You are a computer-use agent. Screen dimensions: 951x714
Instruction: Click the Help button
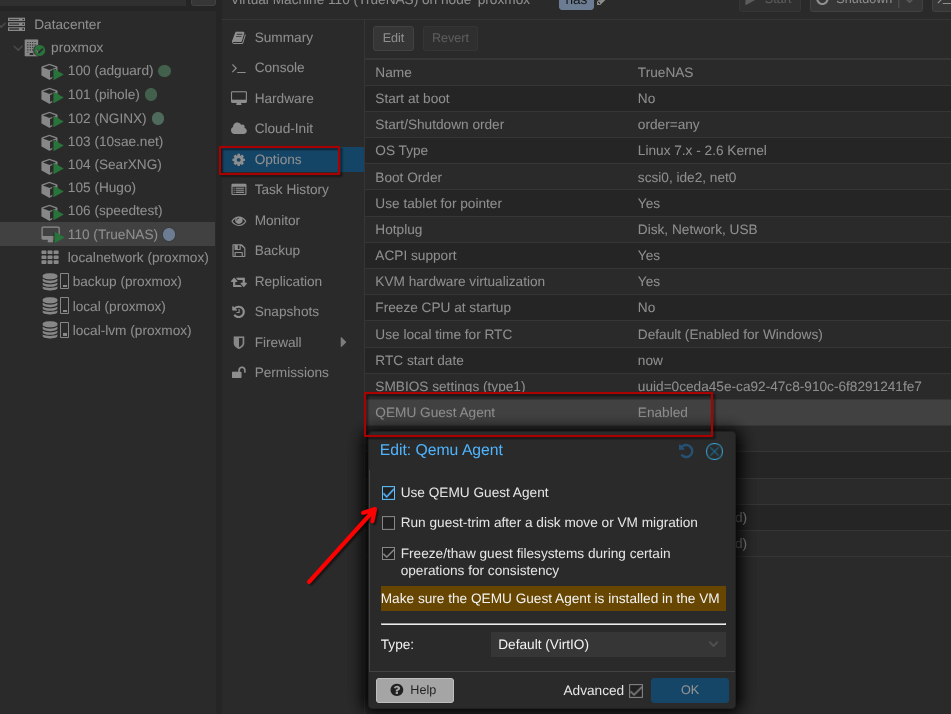click(x=415, y=690)
